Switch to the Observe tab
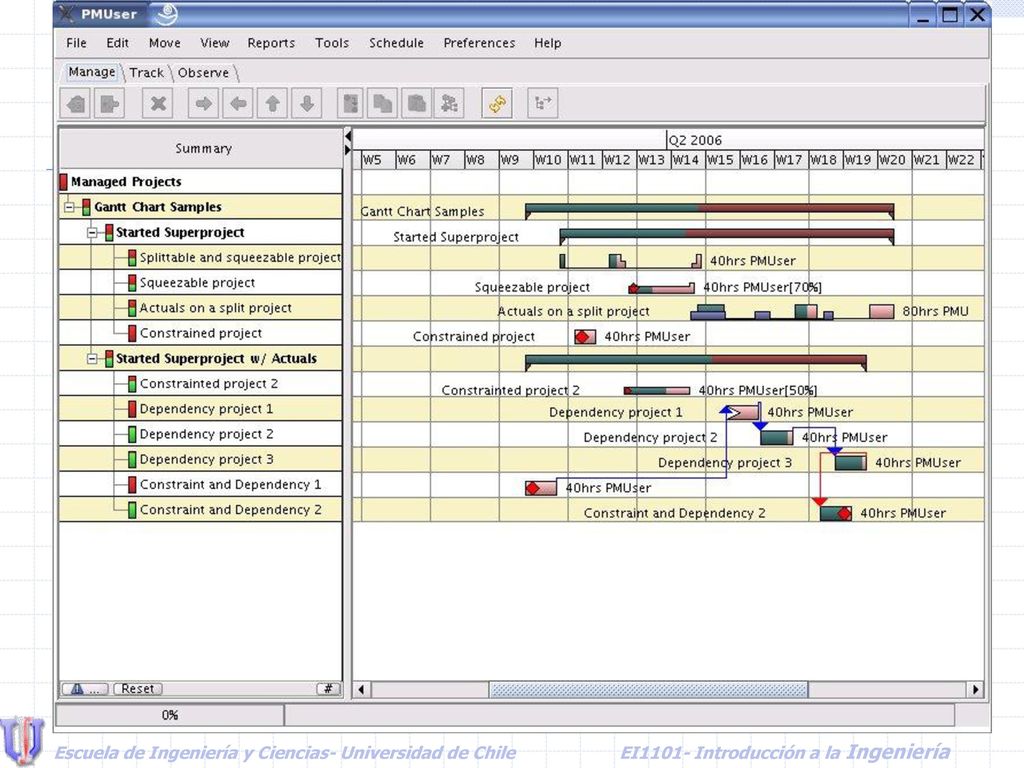 coord(203,72)
